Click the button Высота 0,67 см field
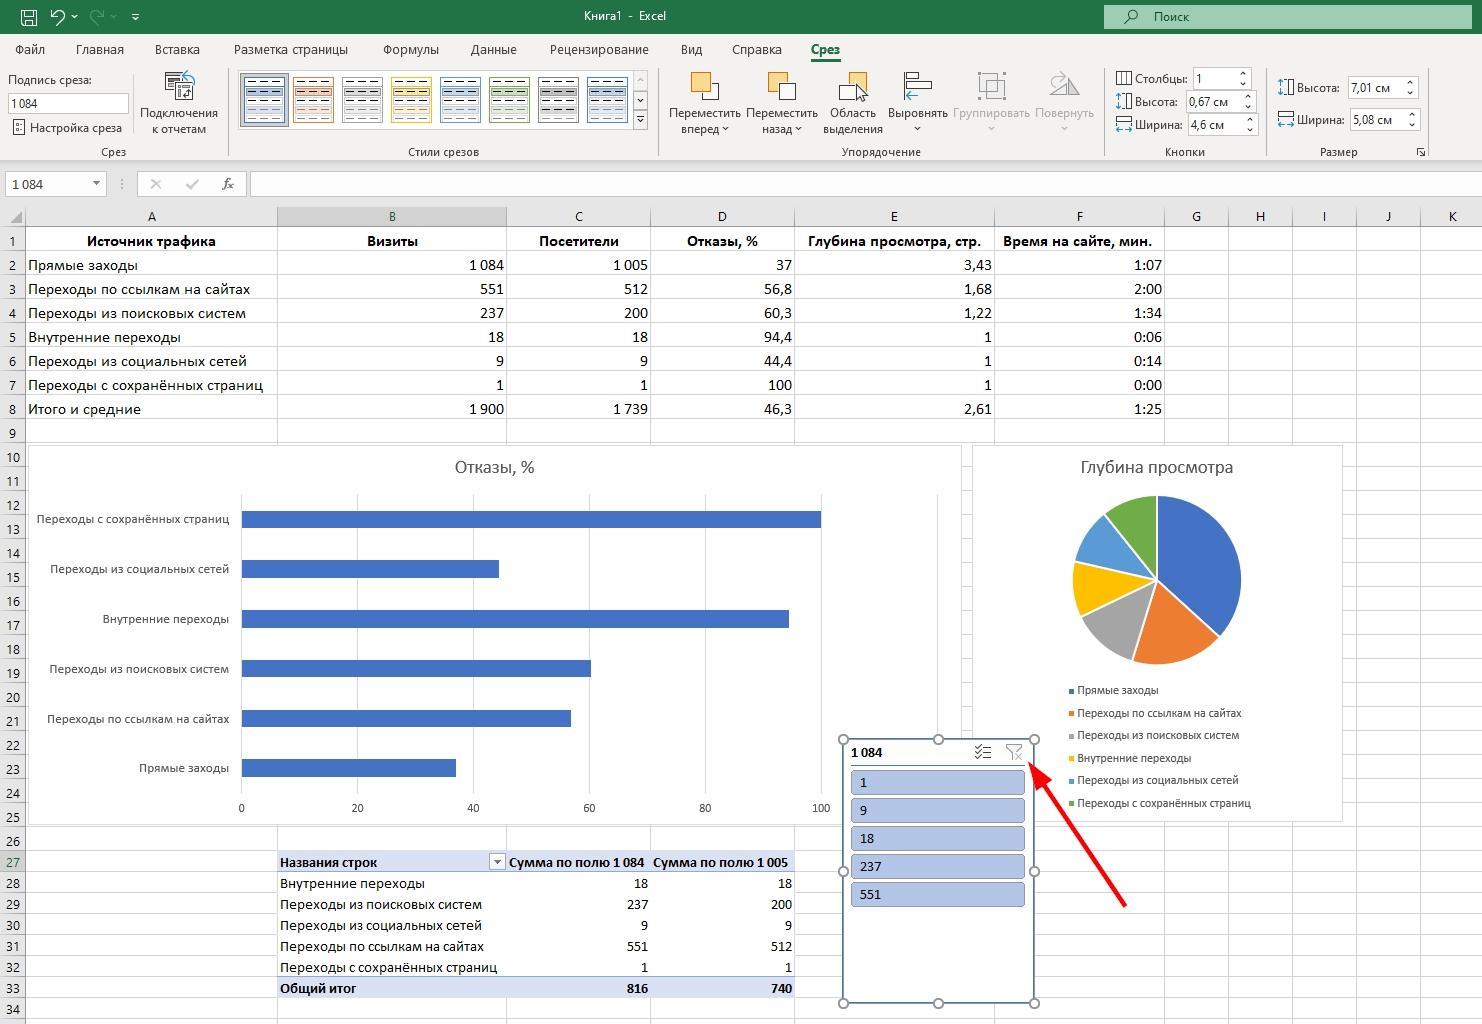 1213,101
